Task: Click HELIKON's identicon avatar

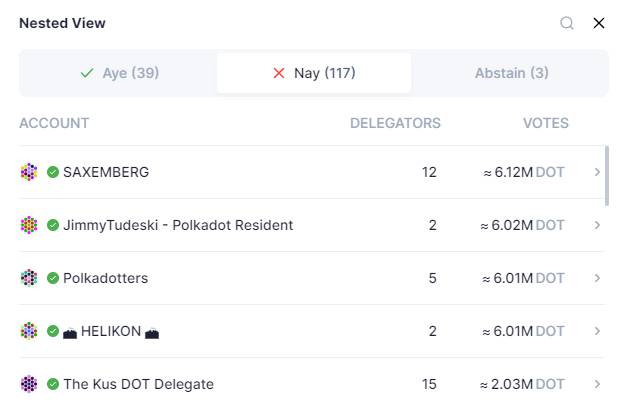Action: pos(29,331)
